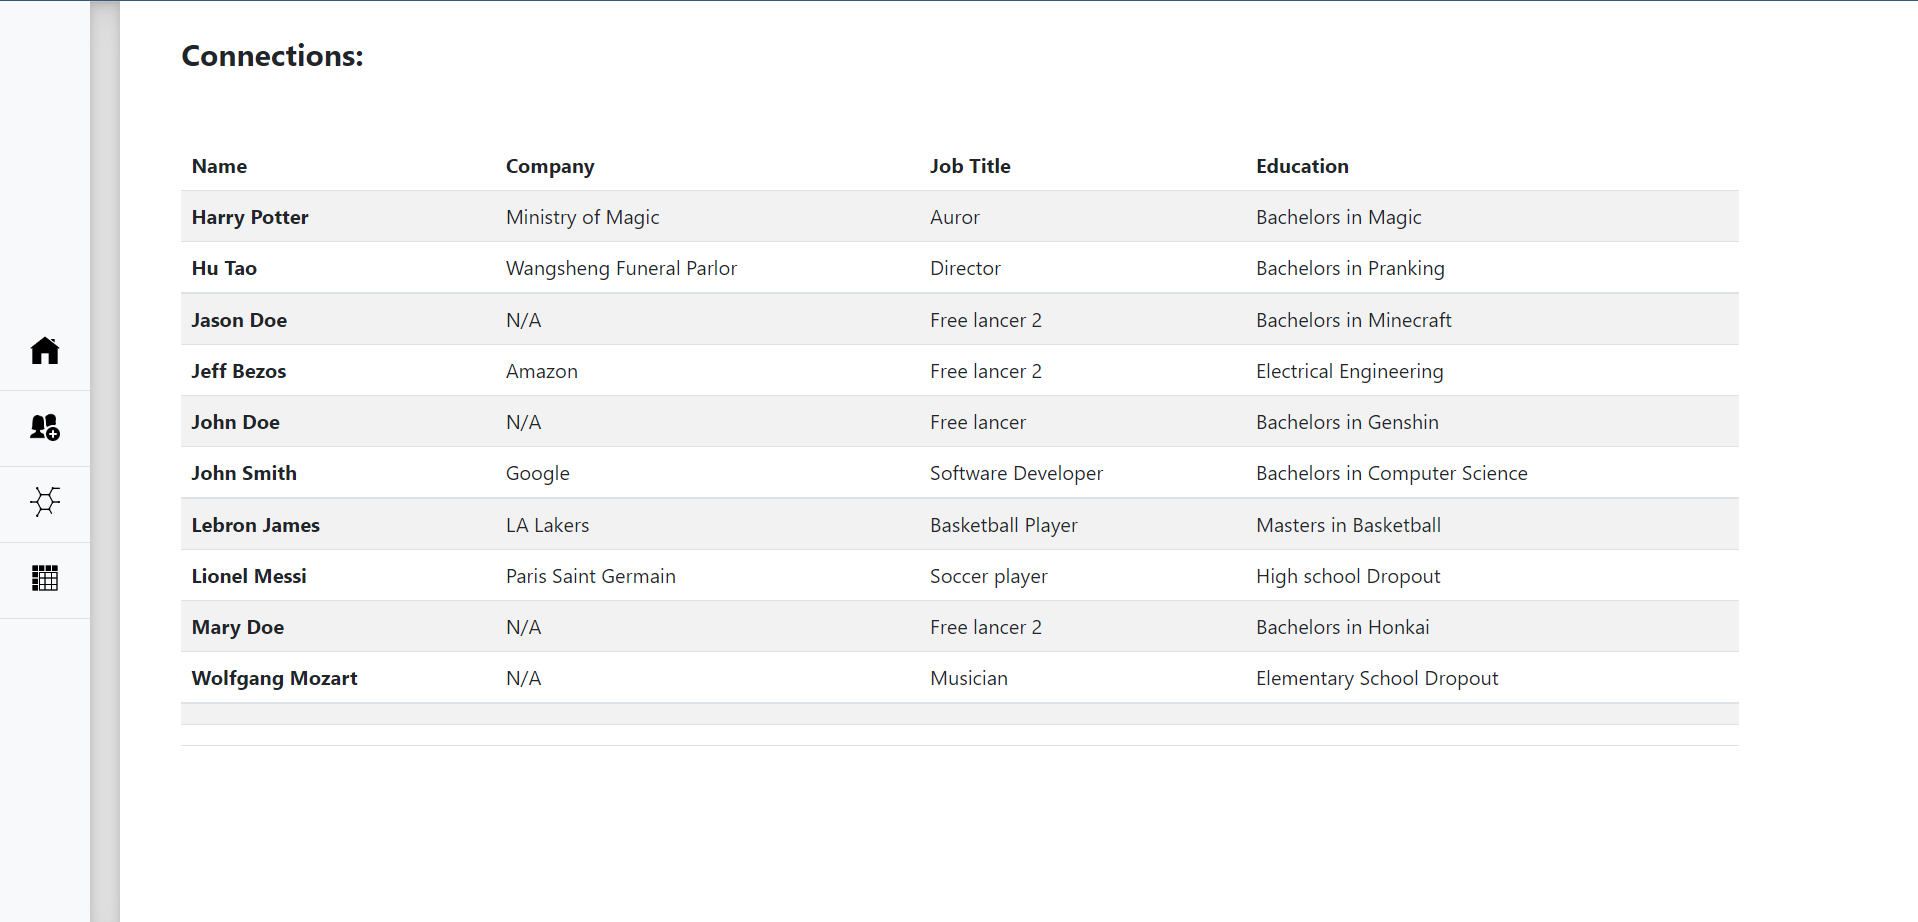Select the Mary Doe name cell
1918x922 pixels.
(x=238, y=627)
